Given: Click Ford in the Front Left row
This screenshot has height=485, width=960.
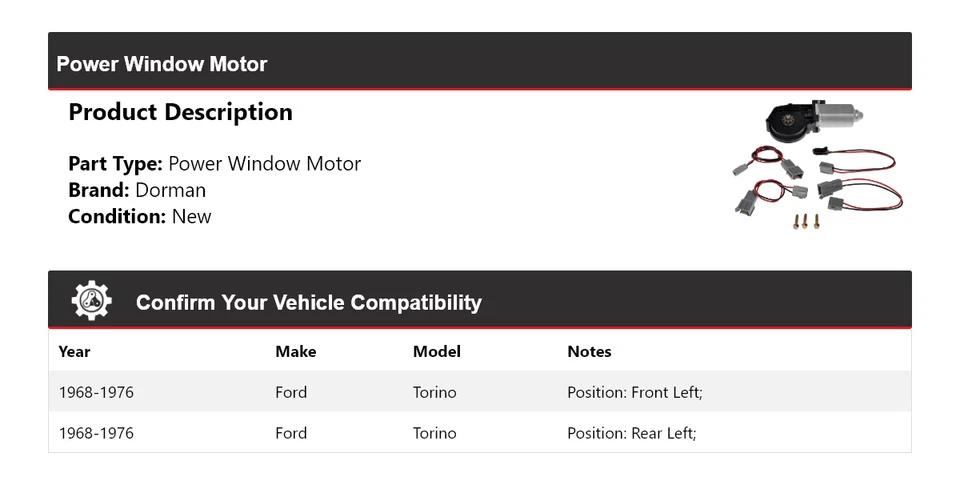Looking at the screenshot, I should 291,392.
